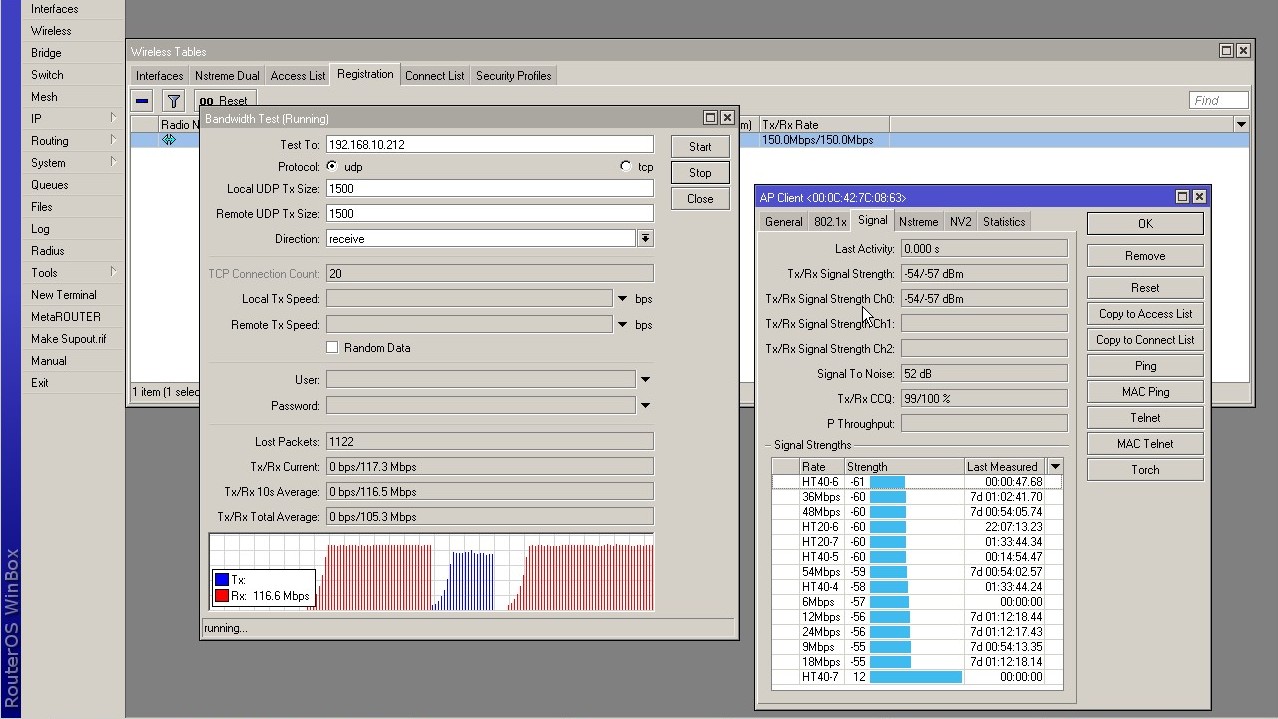Click Start in Bandwidth Test
The width and height of the screenshot is (1278, 719).
tap(700, 147)
